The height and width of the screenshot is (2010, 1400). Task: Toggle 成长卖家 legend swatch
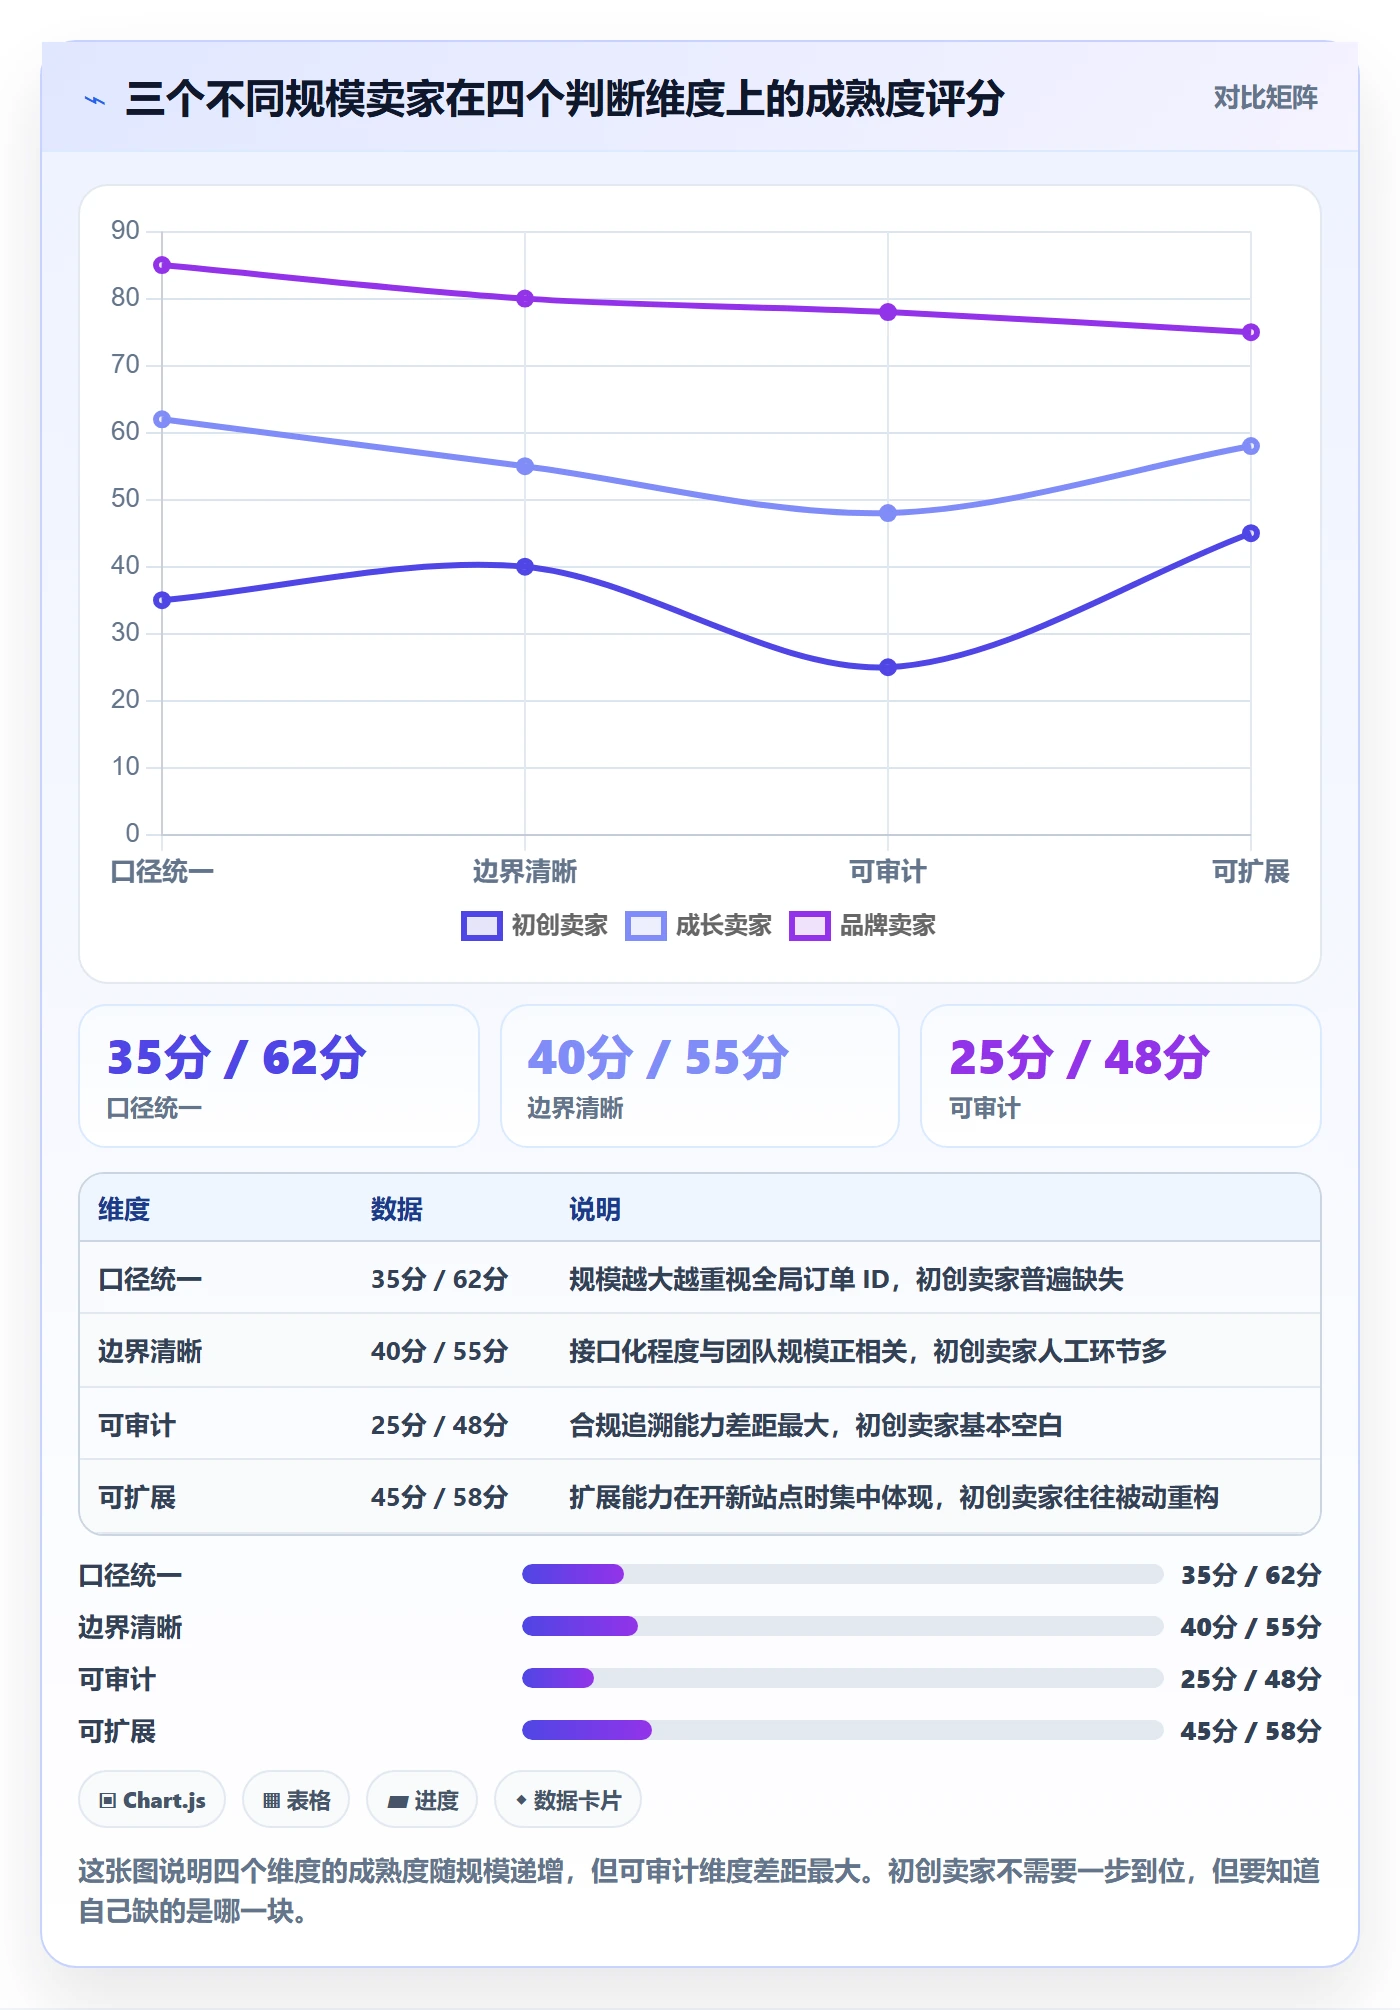tap(645, 926)
